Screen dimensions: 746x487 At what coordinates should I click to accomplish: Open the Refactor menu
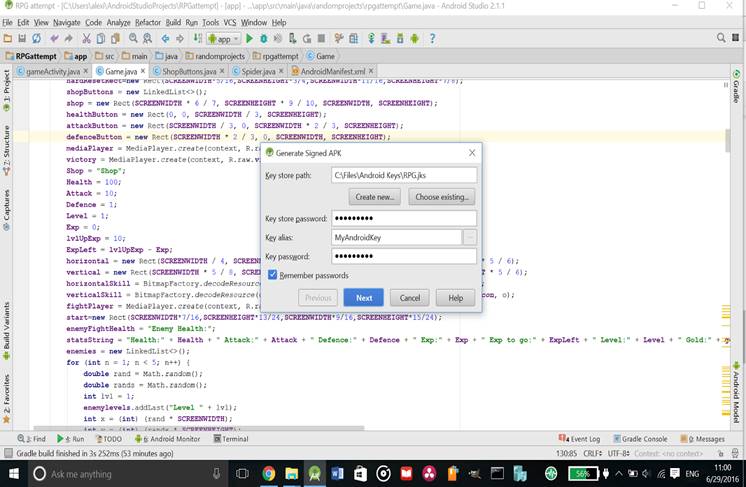click(x=148, y=22)
